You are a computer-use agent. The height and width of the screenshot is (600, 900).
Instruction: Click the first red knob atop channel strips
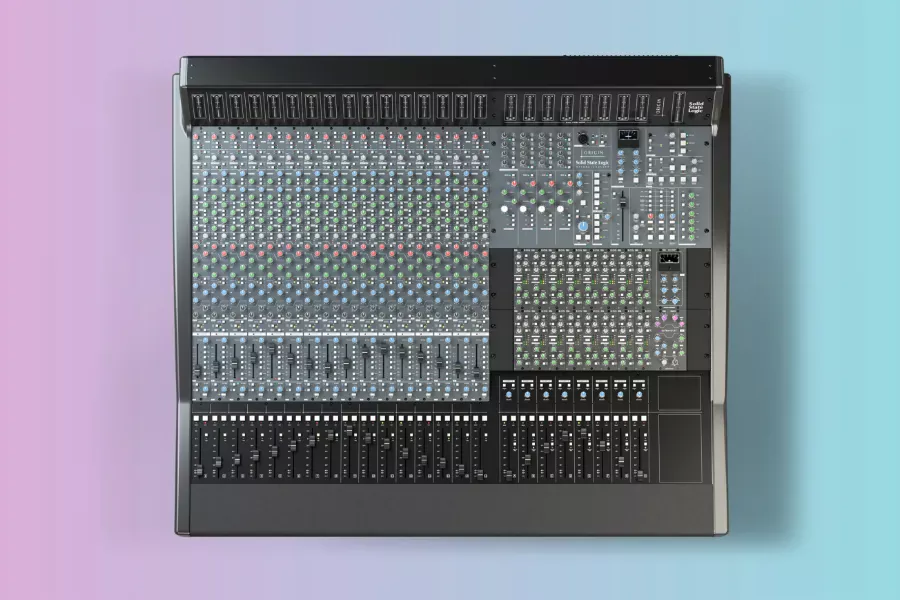(196, 137)
